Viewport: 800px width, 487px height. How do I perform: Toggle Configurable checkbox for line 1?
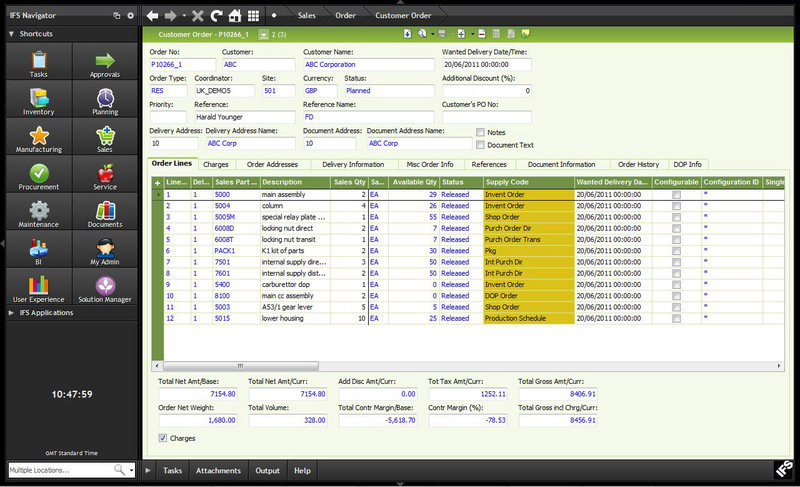click(676, 195)
